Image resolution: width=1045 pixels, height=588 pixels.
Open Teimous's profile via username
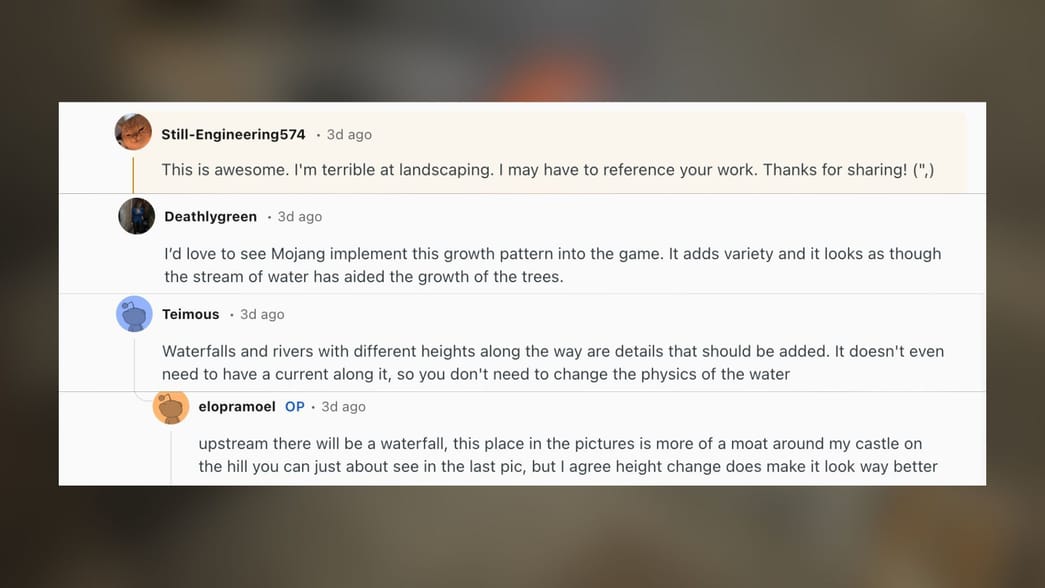click(190, 313)
